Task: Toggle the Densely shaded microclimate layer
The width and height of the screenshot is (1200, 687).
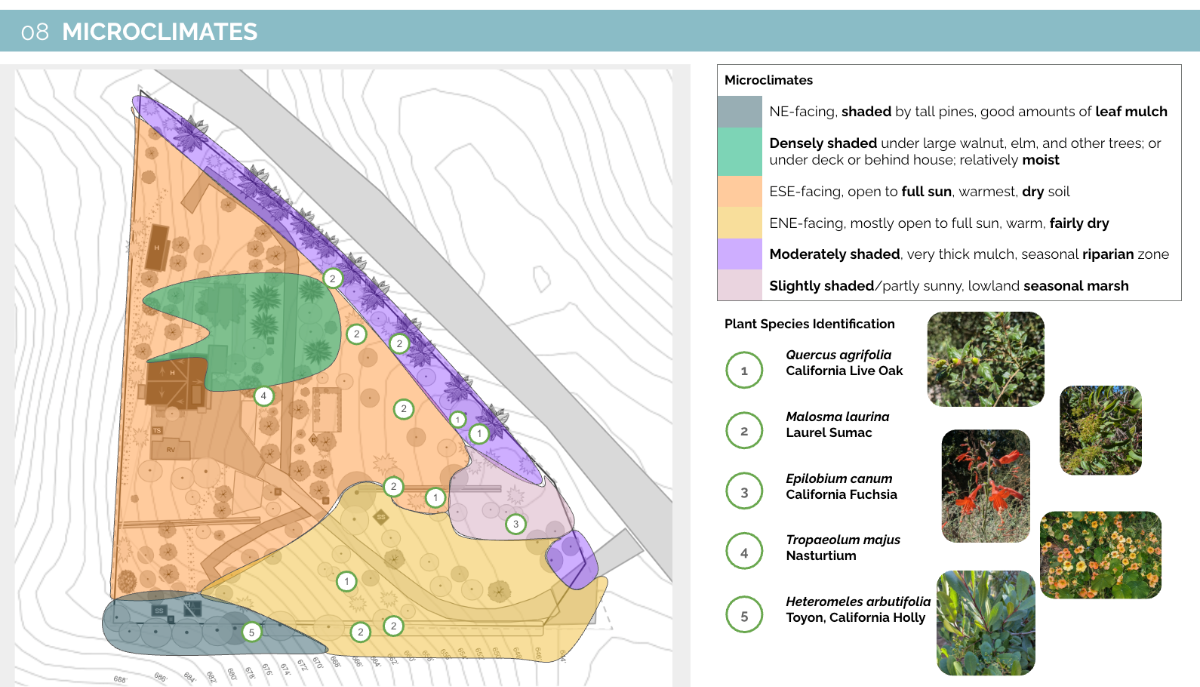Action: [x=740, y=149]
